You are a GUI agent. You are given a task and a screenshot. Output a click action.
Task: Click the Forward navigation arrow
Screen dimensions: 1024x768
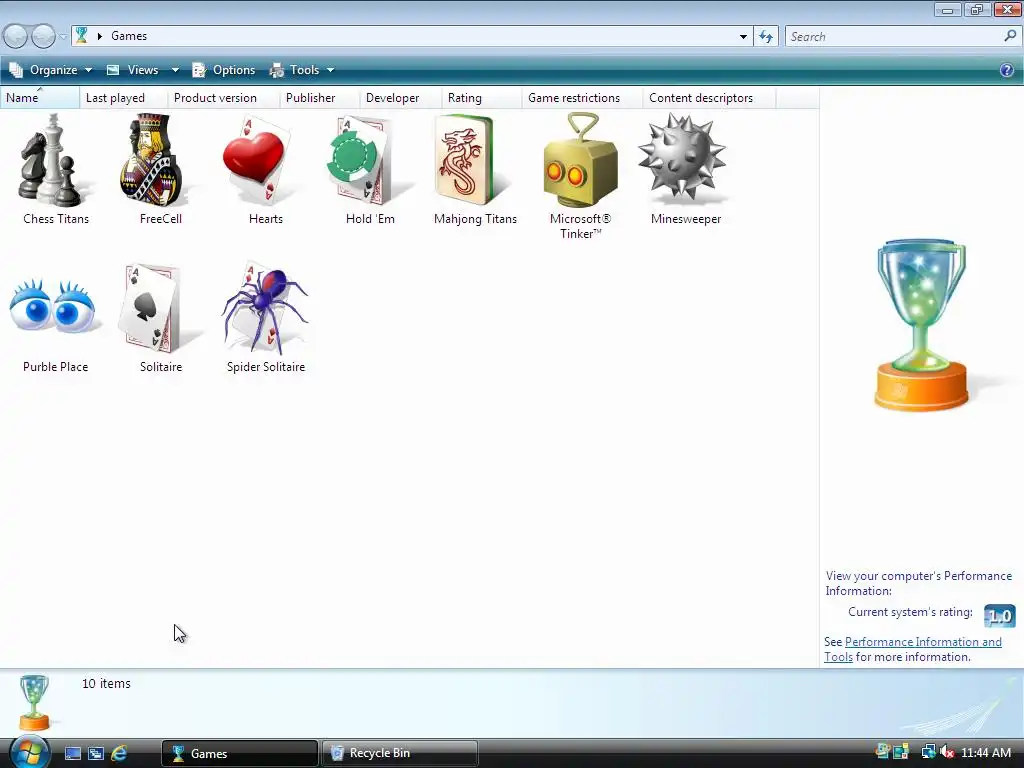pos(43,36)
